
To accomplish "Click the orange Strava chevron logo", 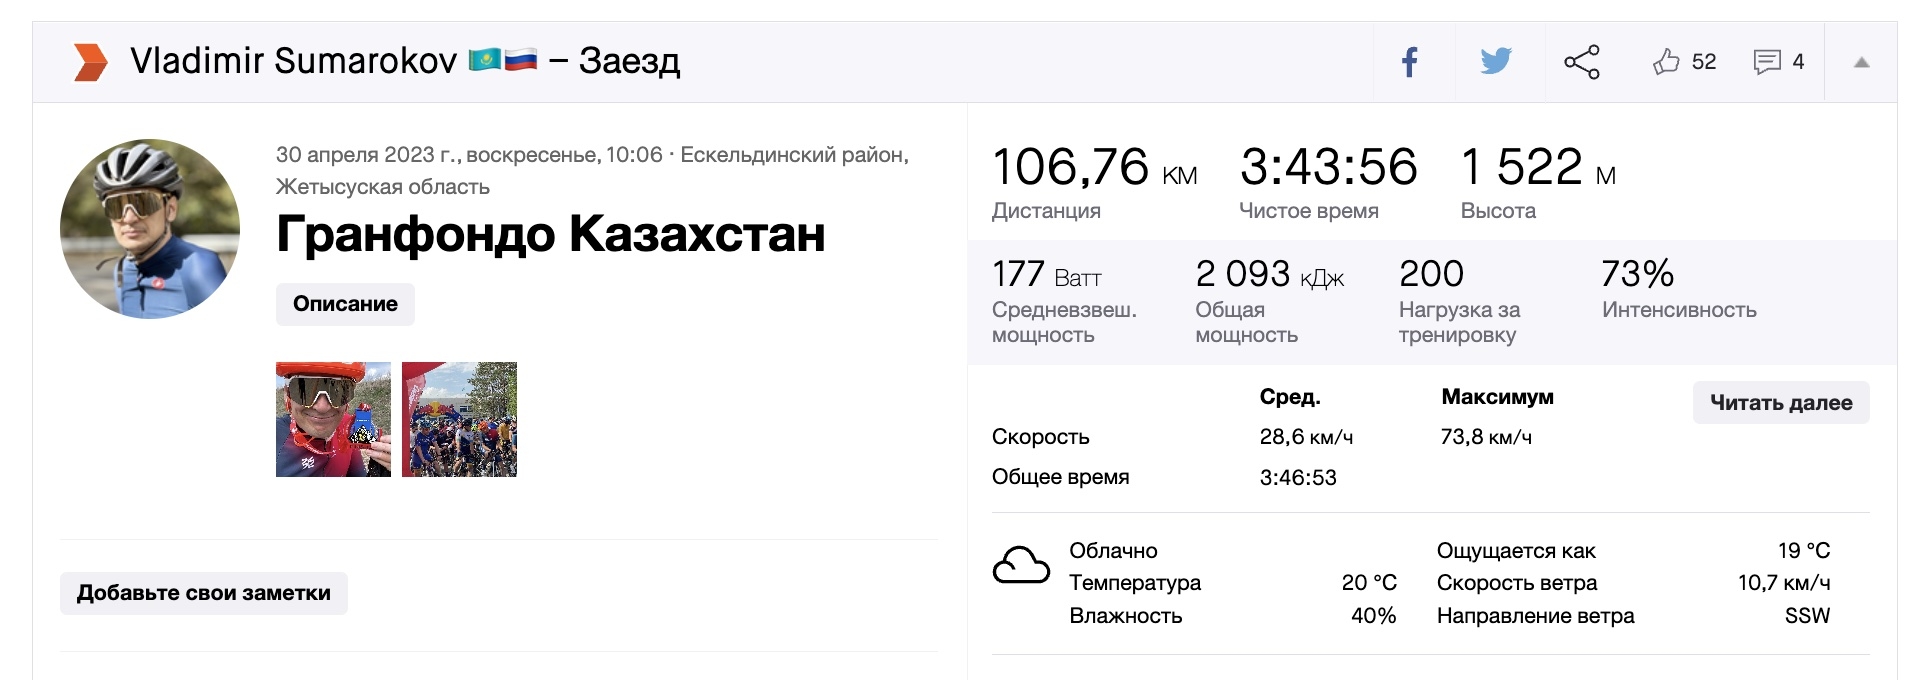I will 90,62.
